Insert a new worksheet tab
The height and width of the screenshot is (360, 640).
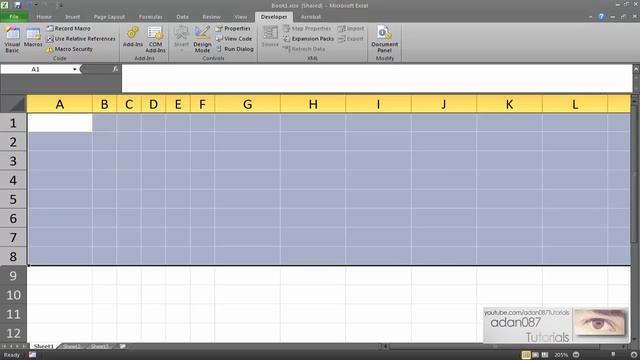pos(123,346)
